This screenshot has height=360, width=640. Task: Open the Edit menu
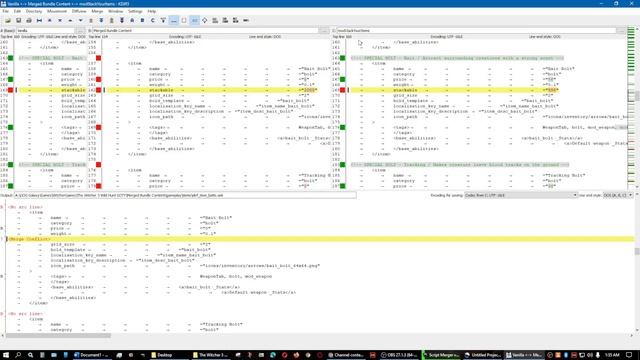(x=17, y=11)
